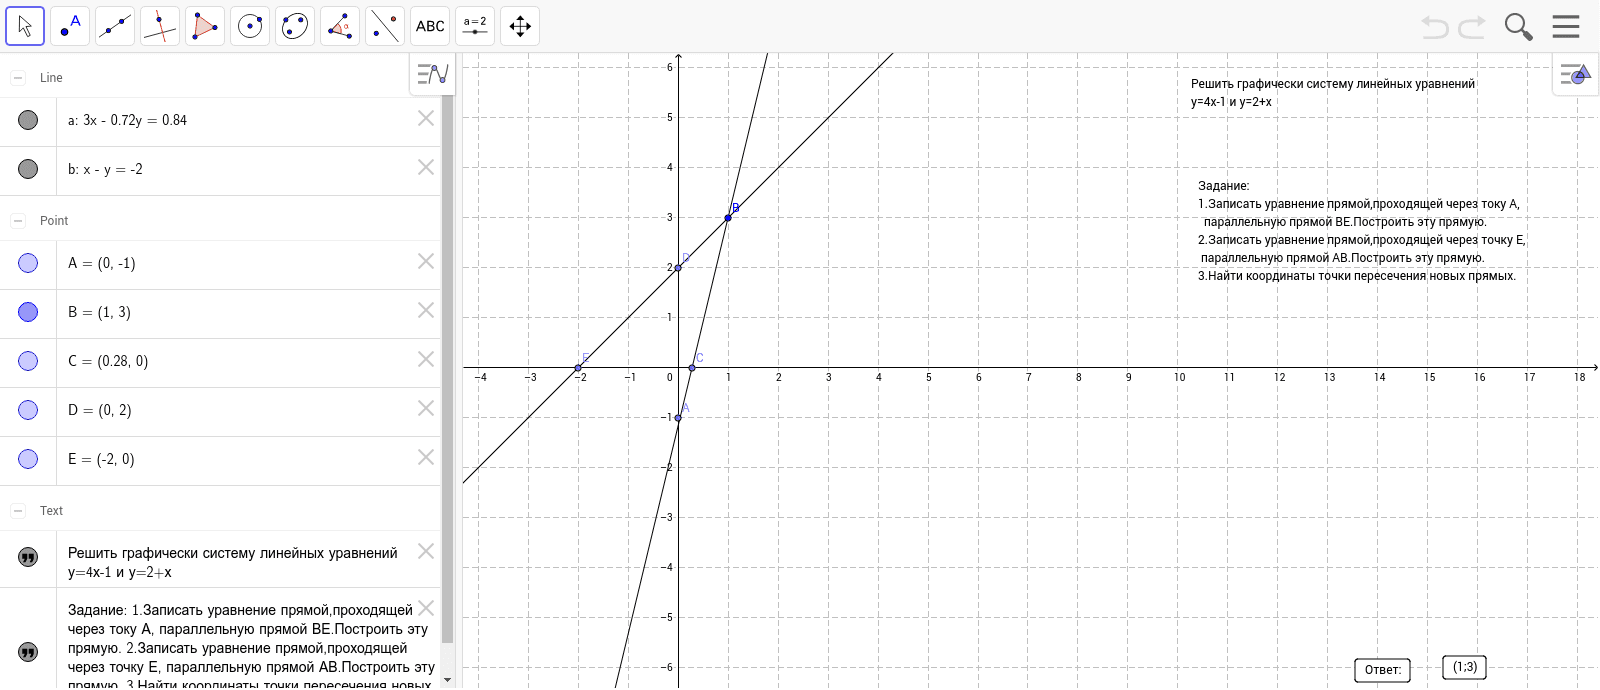Click the Algebra panel scrollbar

pyautogui.click(x=447, y=368)
